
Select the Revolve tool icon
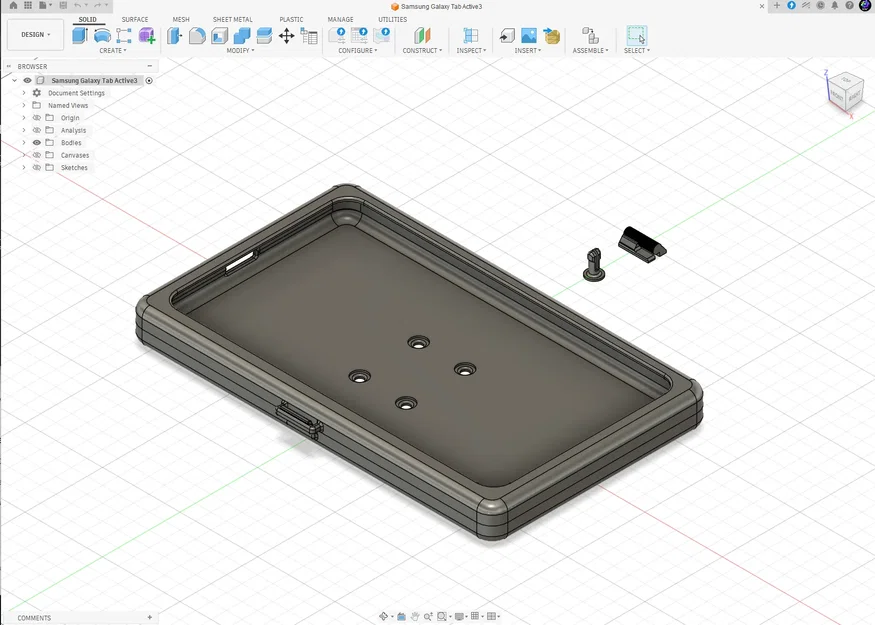coord(102,36)
